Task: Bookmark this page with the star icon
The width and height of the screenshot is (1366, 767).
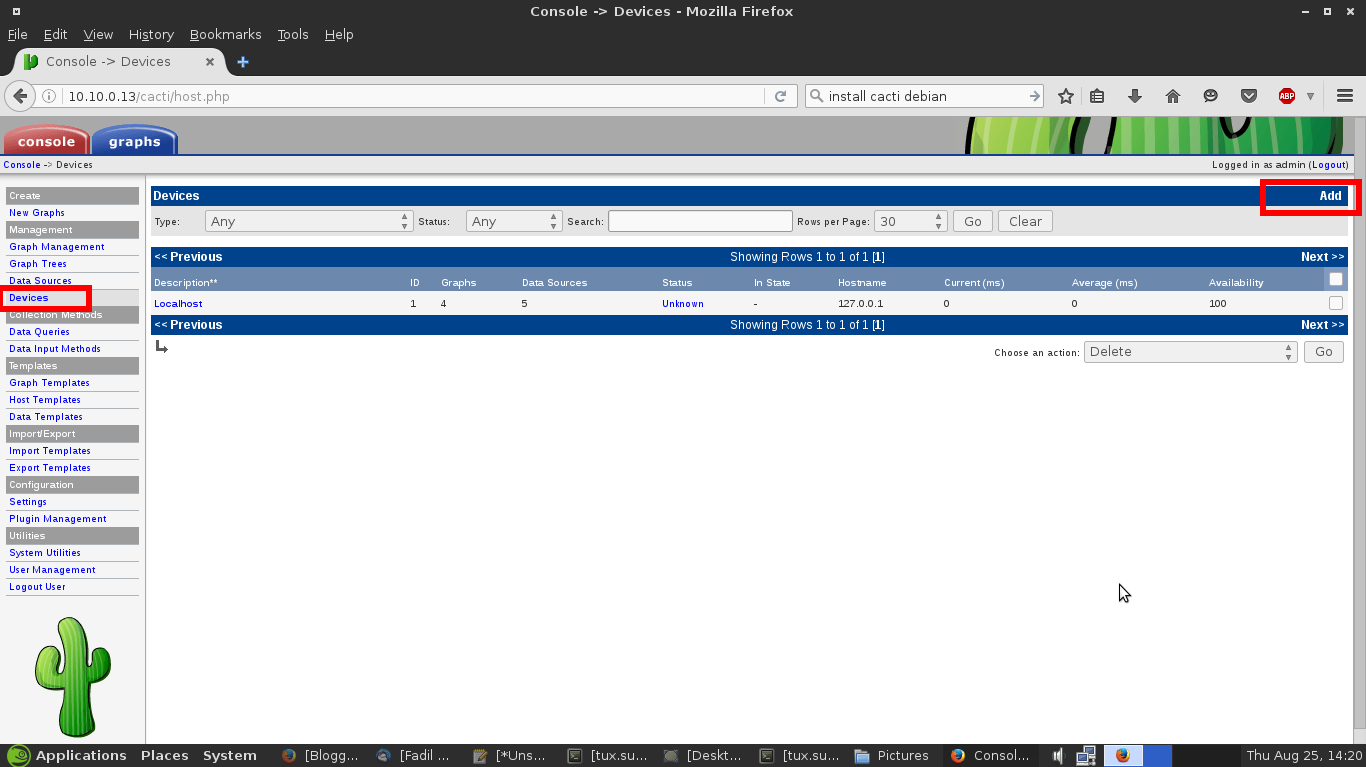Action: pyautogui.click(x=1066, y=96)
